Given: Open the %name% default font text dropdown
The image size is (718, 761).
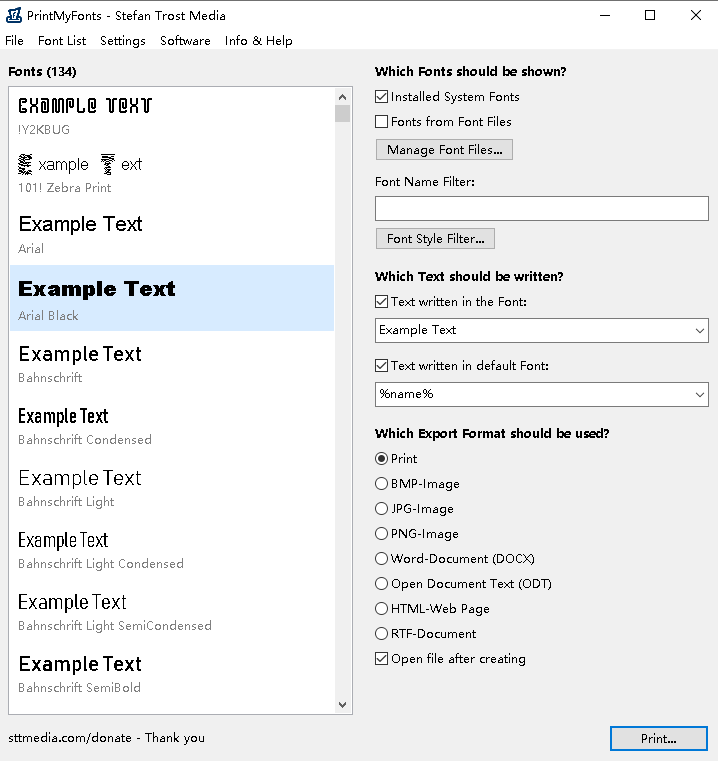Looking at the screenshot, I should coord(698,394).
